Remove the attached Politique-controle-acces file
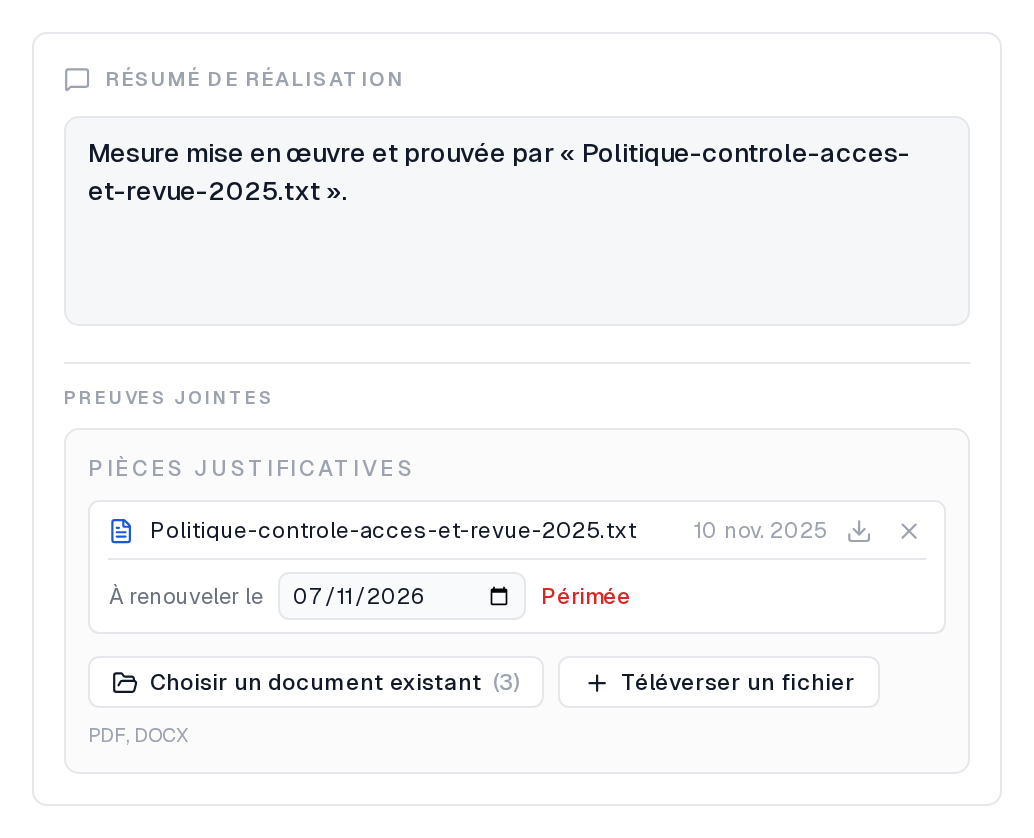 (909, 531)
